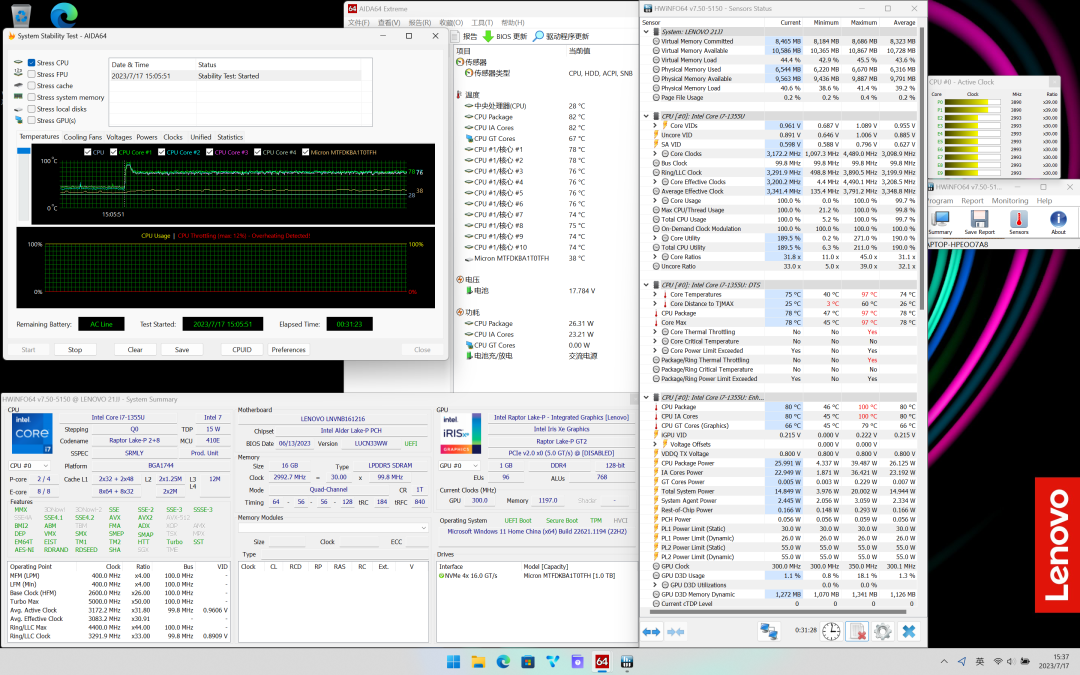Click the HWiNFO sensors settings gear icon
1080x675 pixels.
(x=882, y=631)
